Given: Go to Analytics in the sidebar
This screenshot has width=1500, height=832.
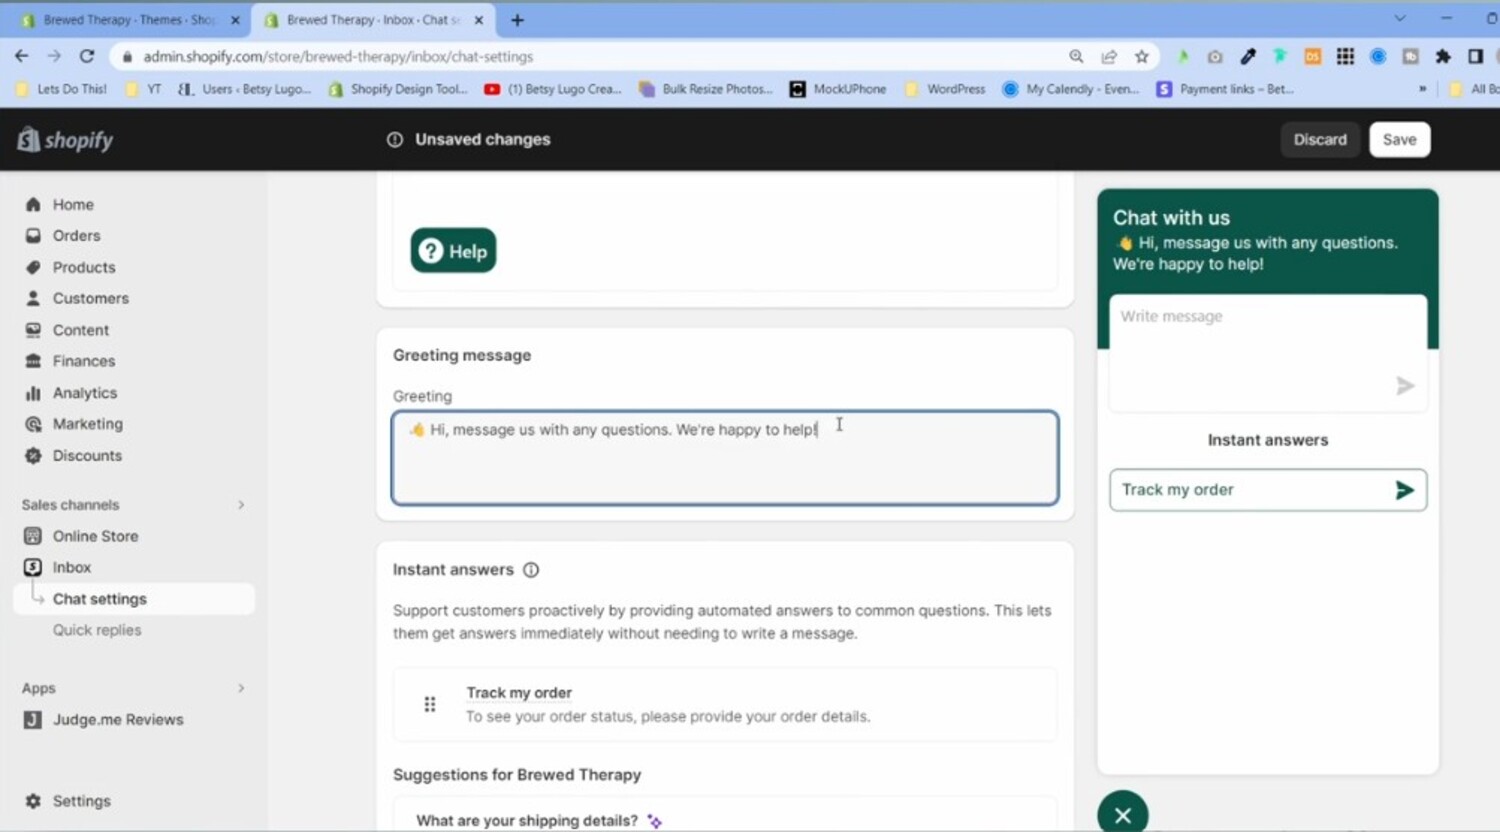Looking at the screenshot, I should [85, 392].
